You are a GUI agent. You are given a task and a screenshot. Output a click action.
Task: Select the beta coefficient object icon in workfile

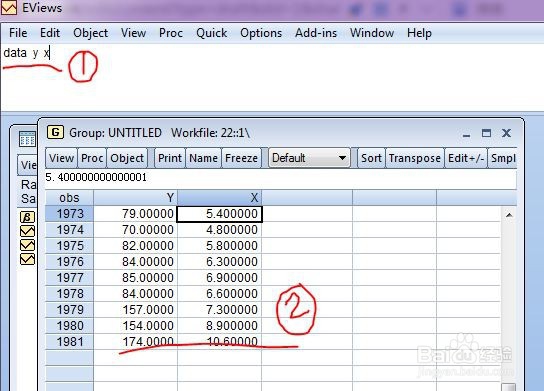click(x=27, y=217)
